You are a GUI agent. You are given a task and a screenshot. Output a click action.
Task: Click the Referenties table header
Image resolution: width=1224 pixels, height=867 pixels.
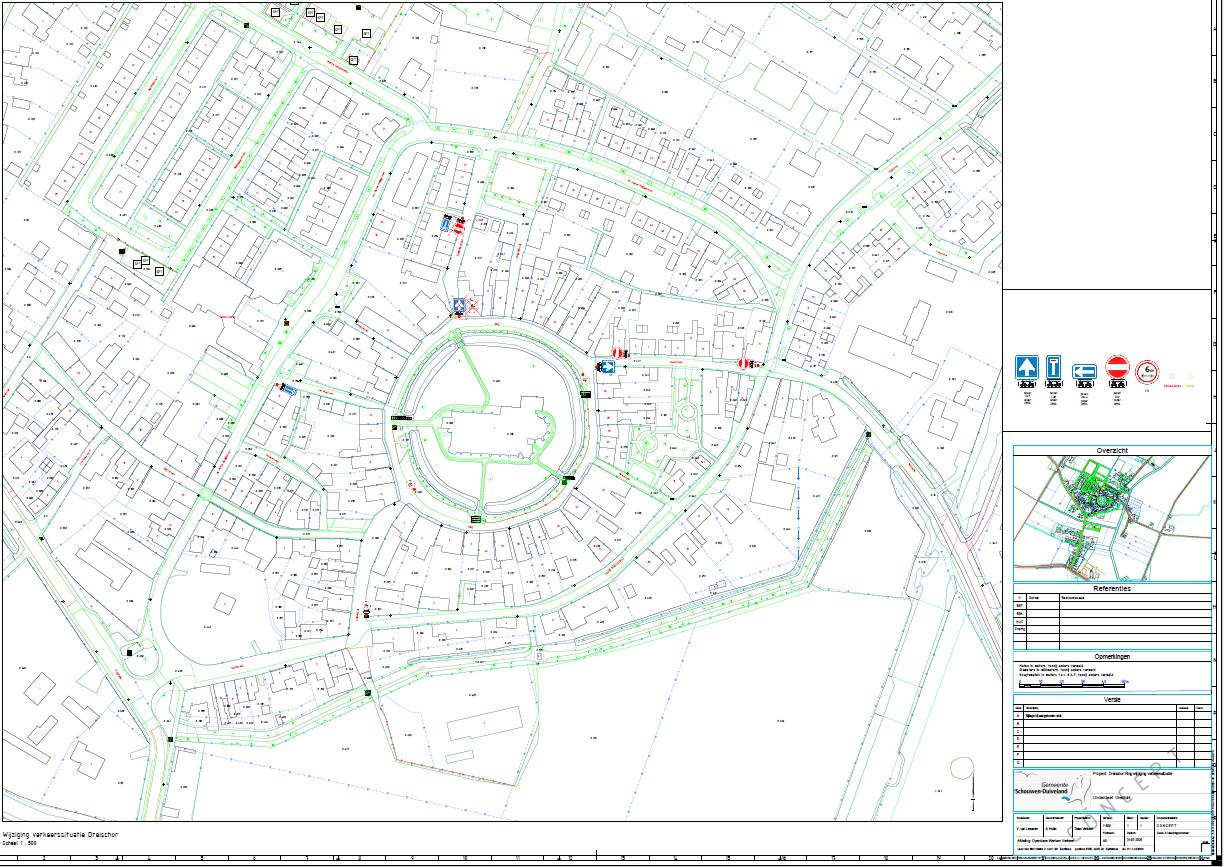1111,589
